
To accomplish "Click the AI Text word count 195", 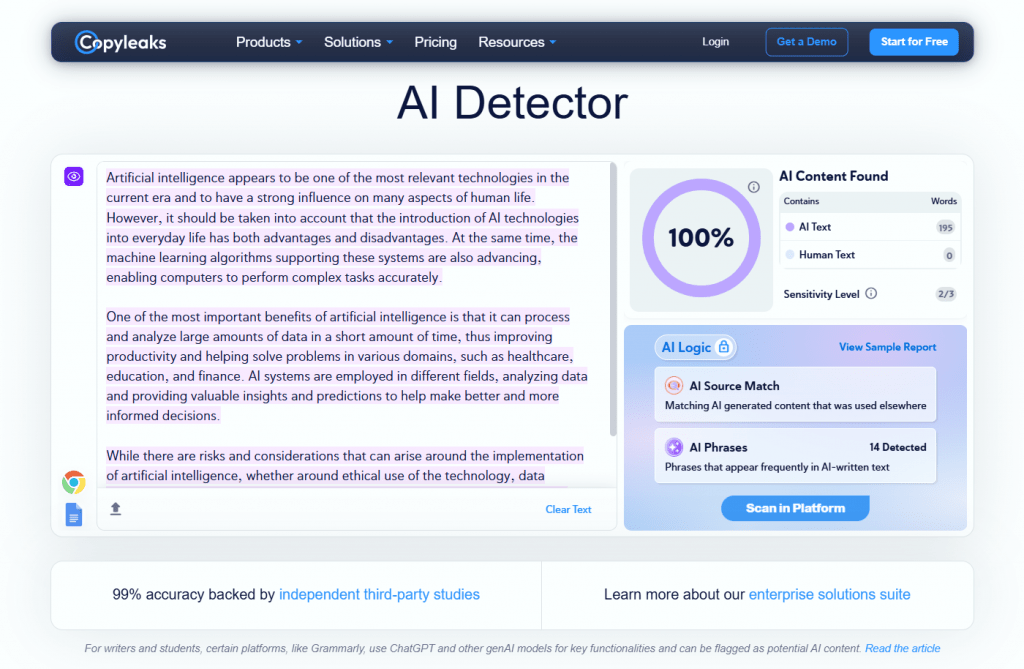I will coord(945,227).
